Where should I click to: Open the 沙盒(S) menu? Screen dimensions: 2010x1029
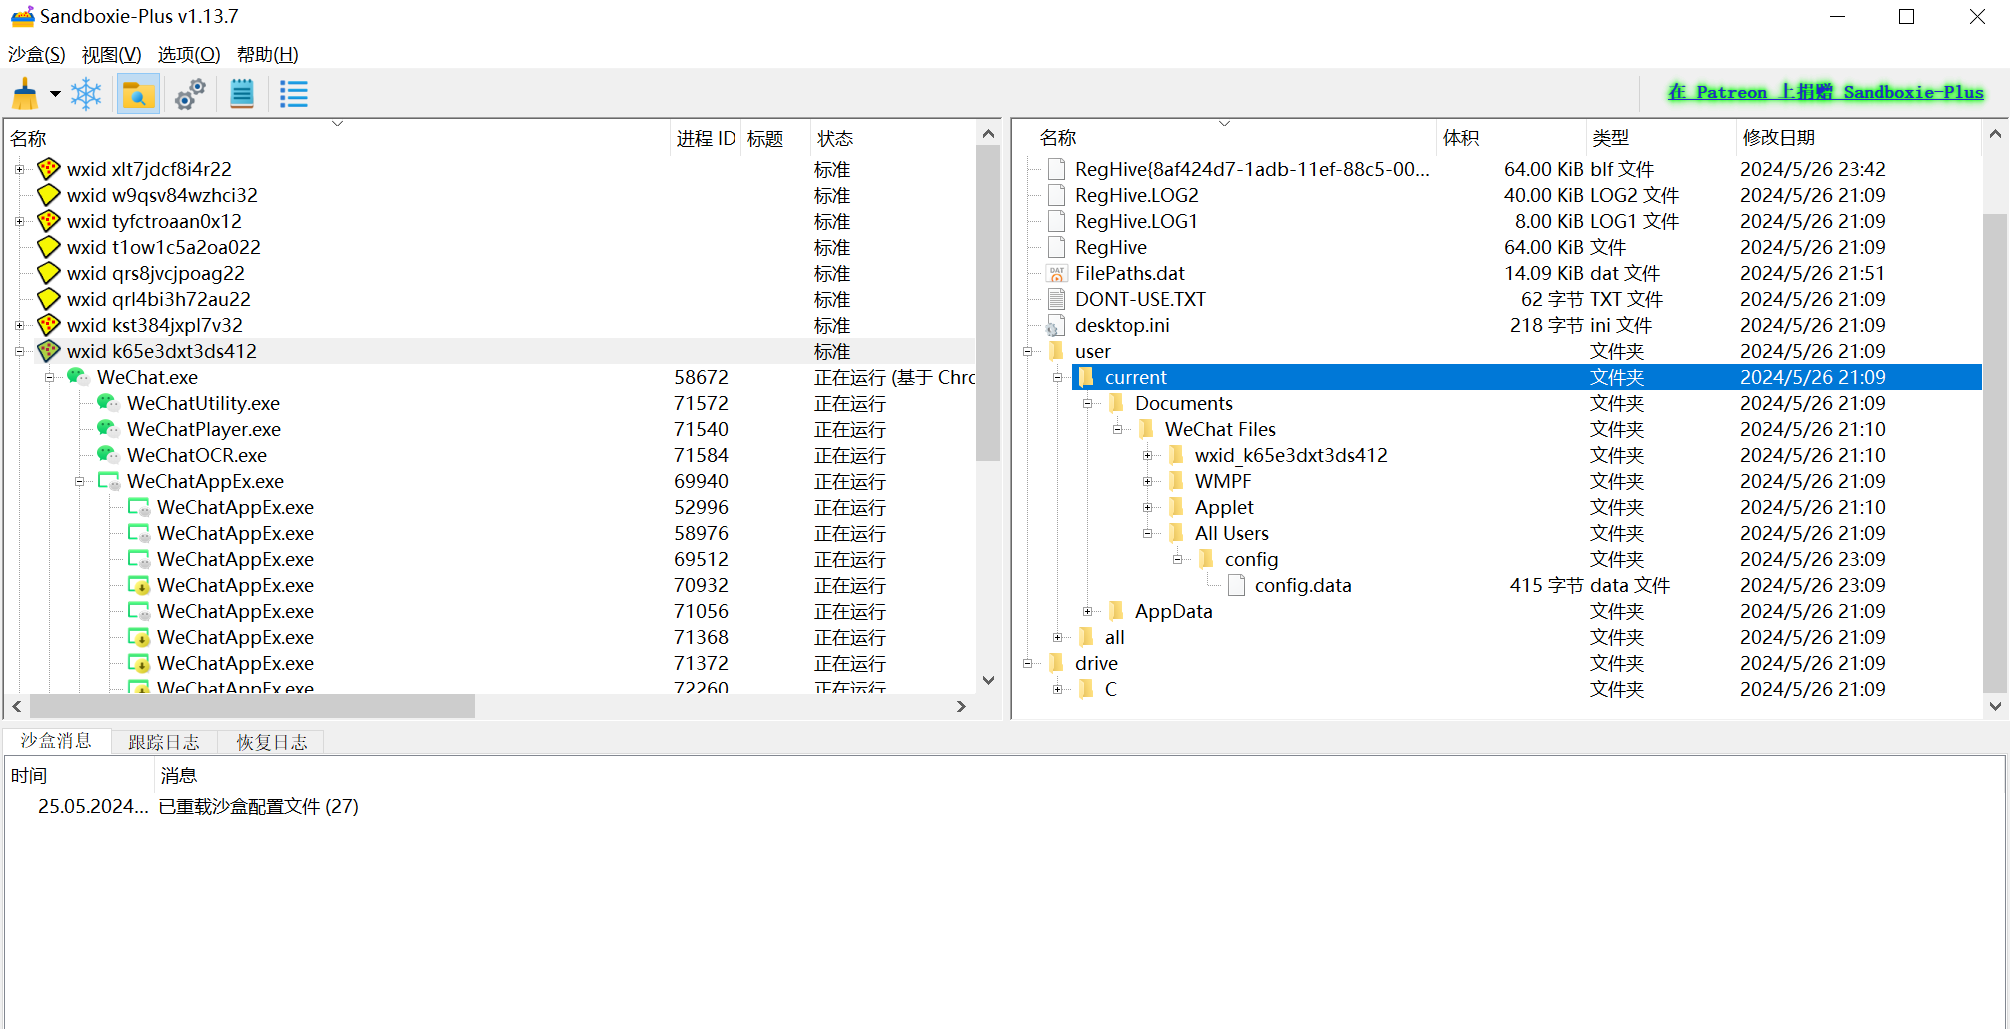point(37,55)
